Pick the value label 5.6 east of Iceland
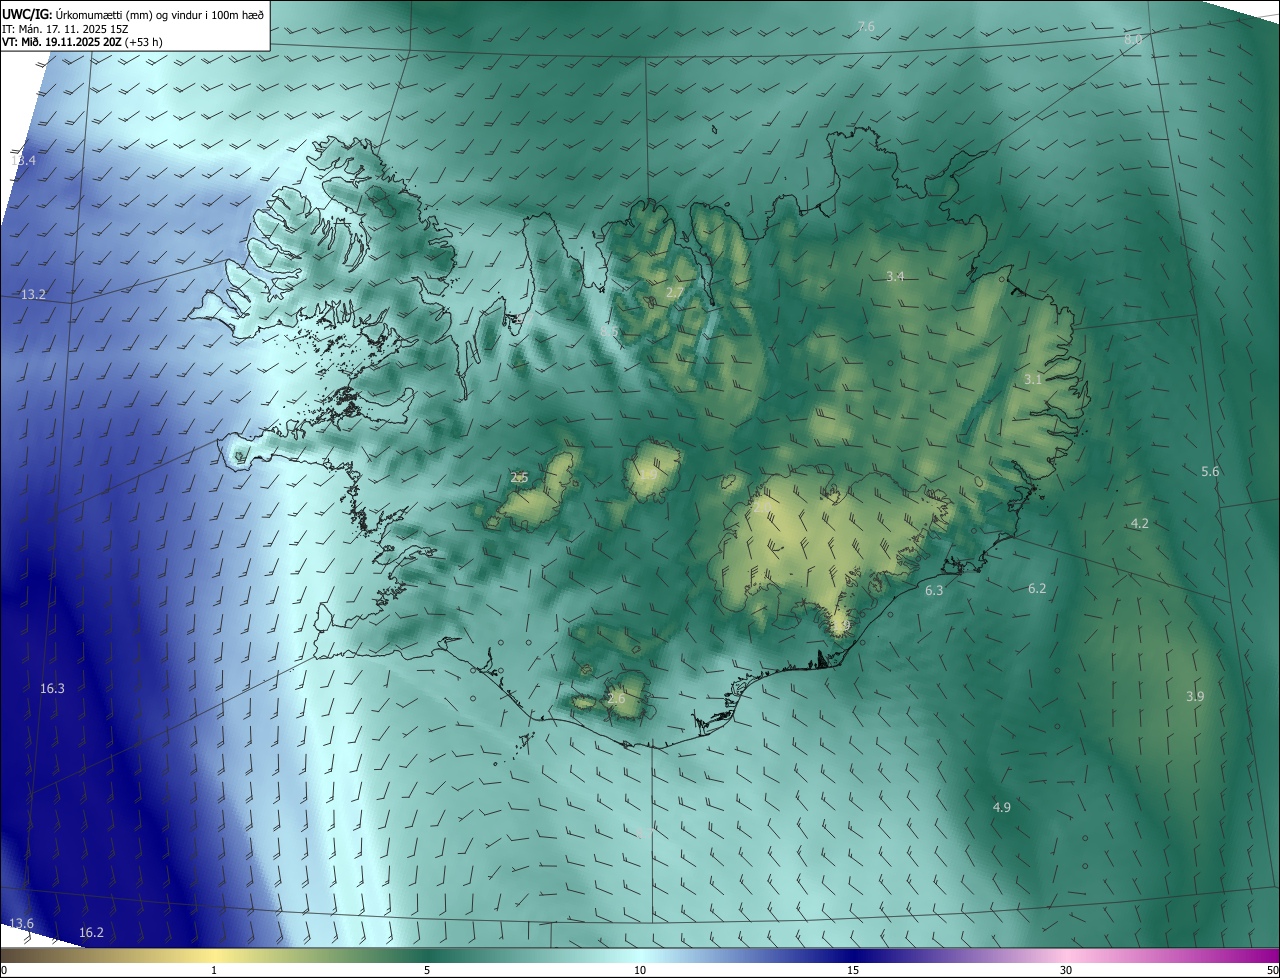The image size is (1280, 978). click(1210, 471)
